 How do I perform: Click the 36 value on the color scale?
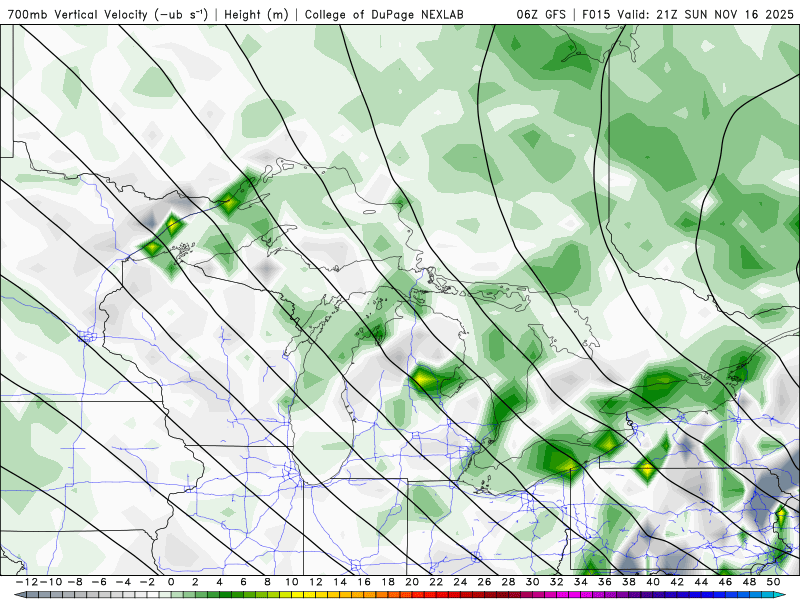point(605,582)
